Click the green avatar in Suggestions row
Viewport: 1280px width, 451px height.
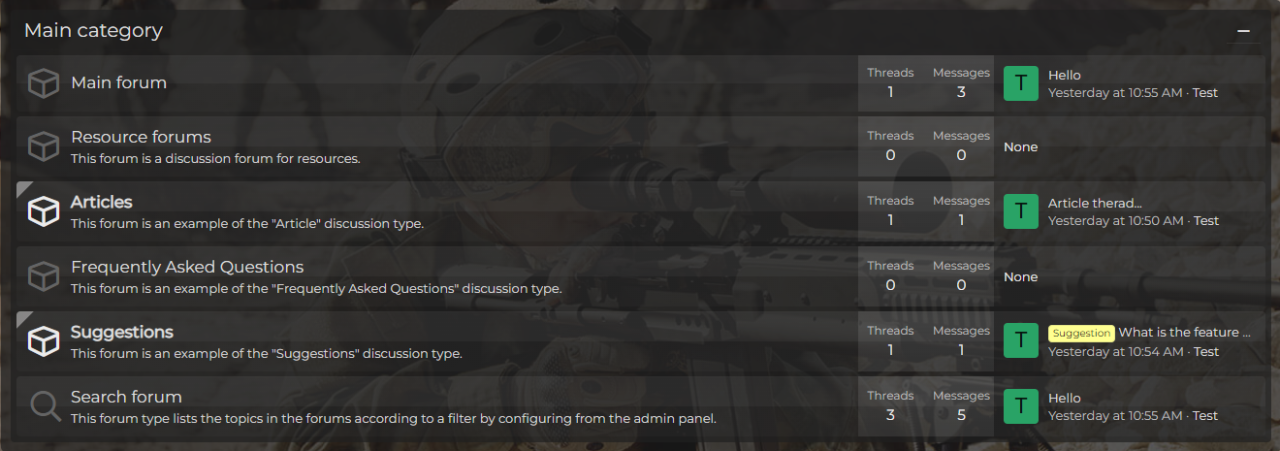1020,341
